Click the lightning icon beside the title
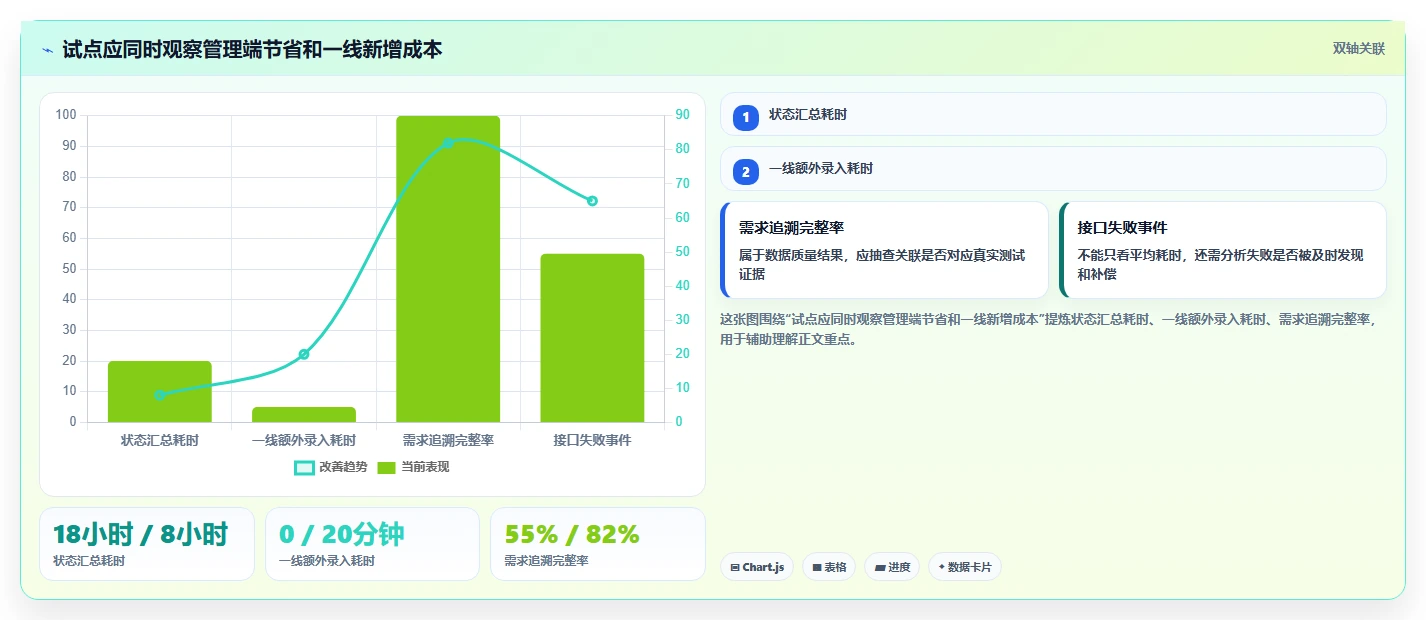Screen dimensions: 1426x620 coord(48,50)
